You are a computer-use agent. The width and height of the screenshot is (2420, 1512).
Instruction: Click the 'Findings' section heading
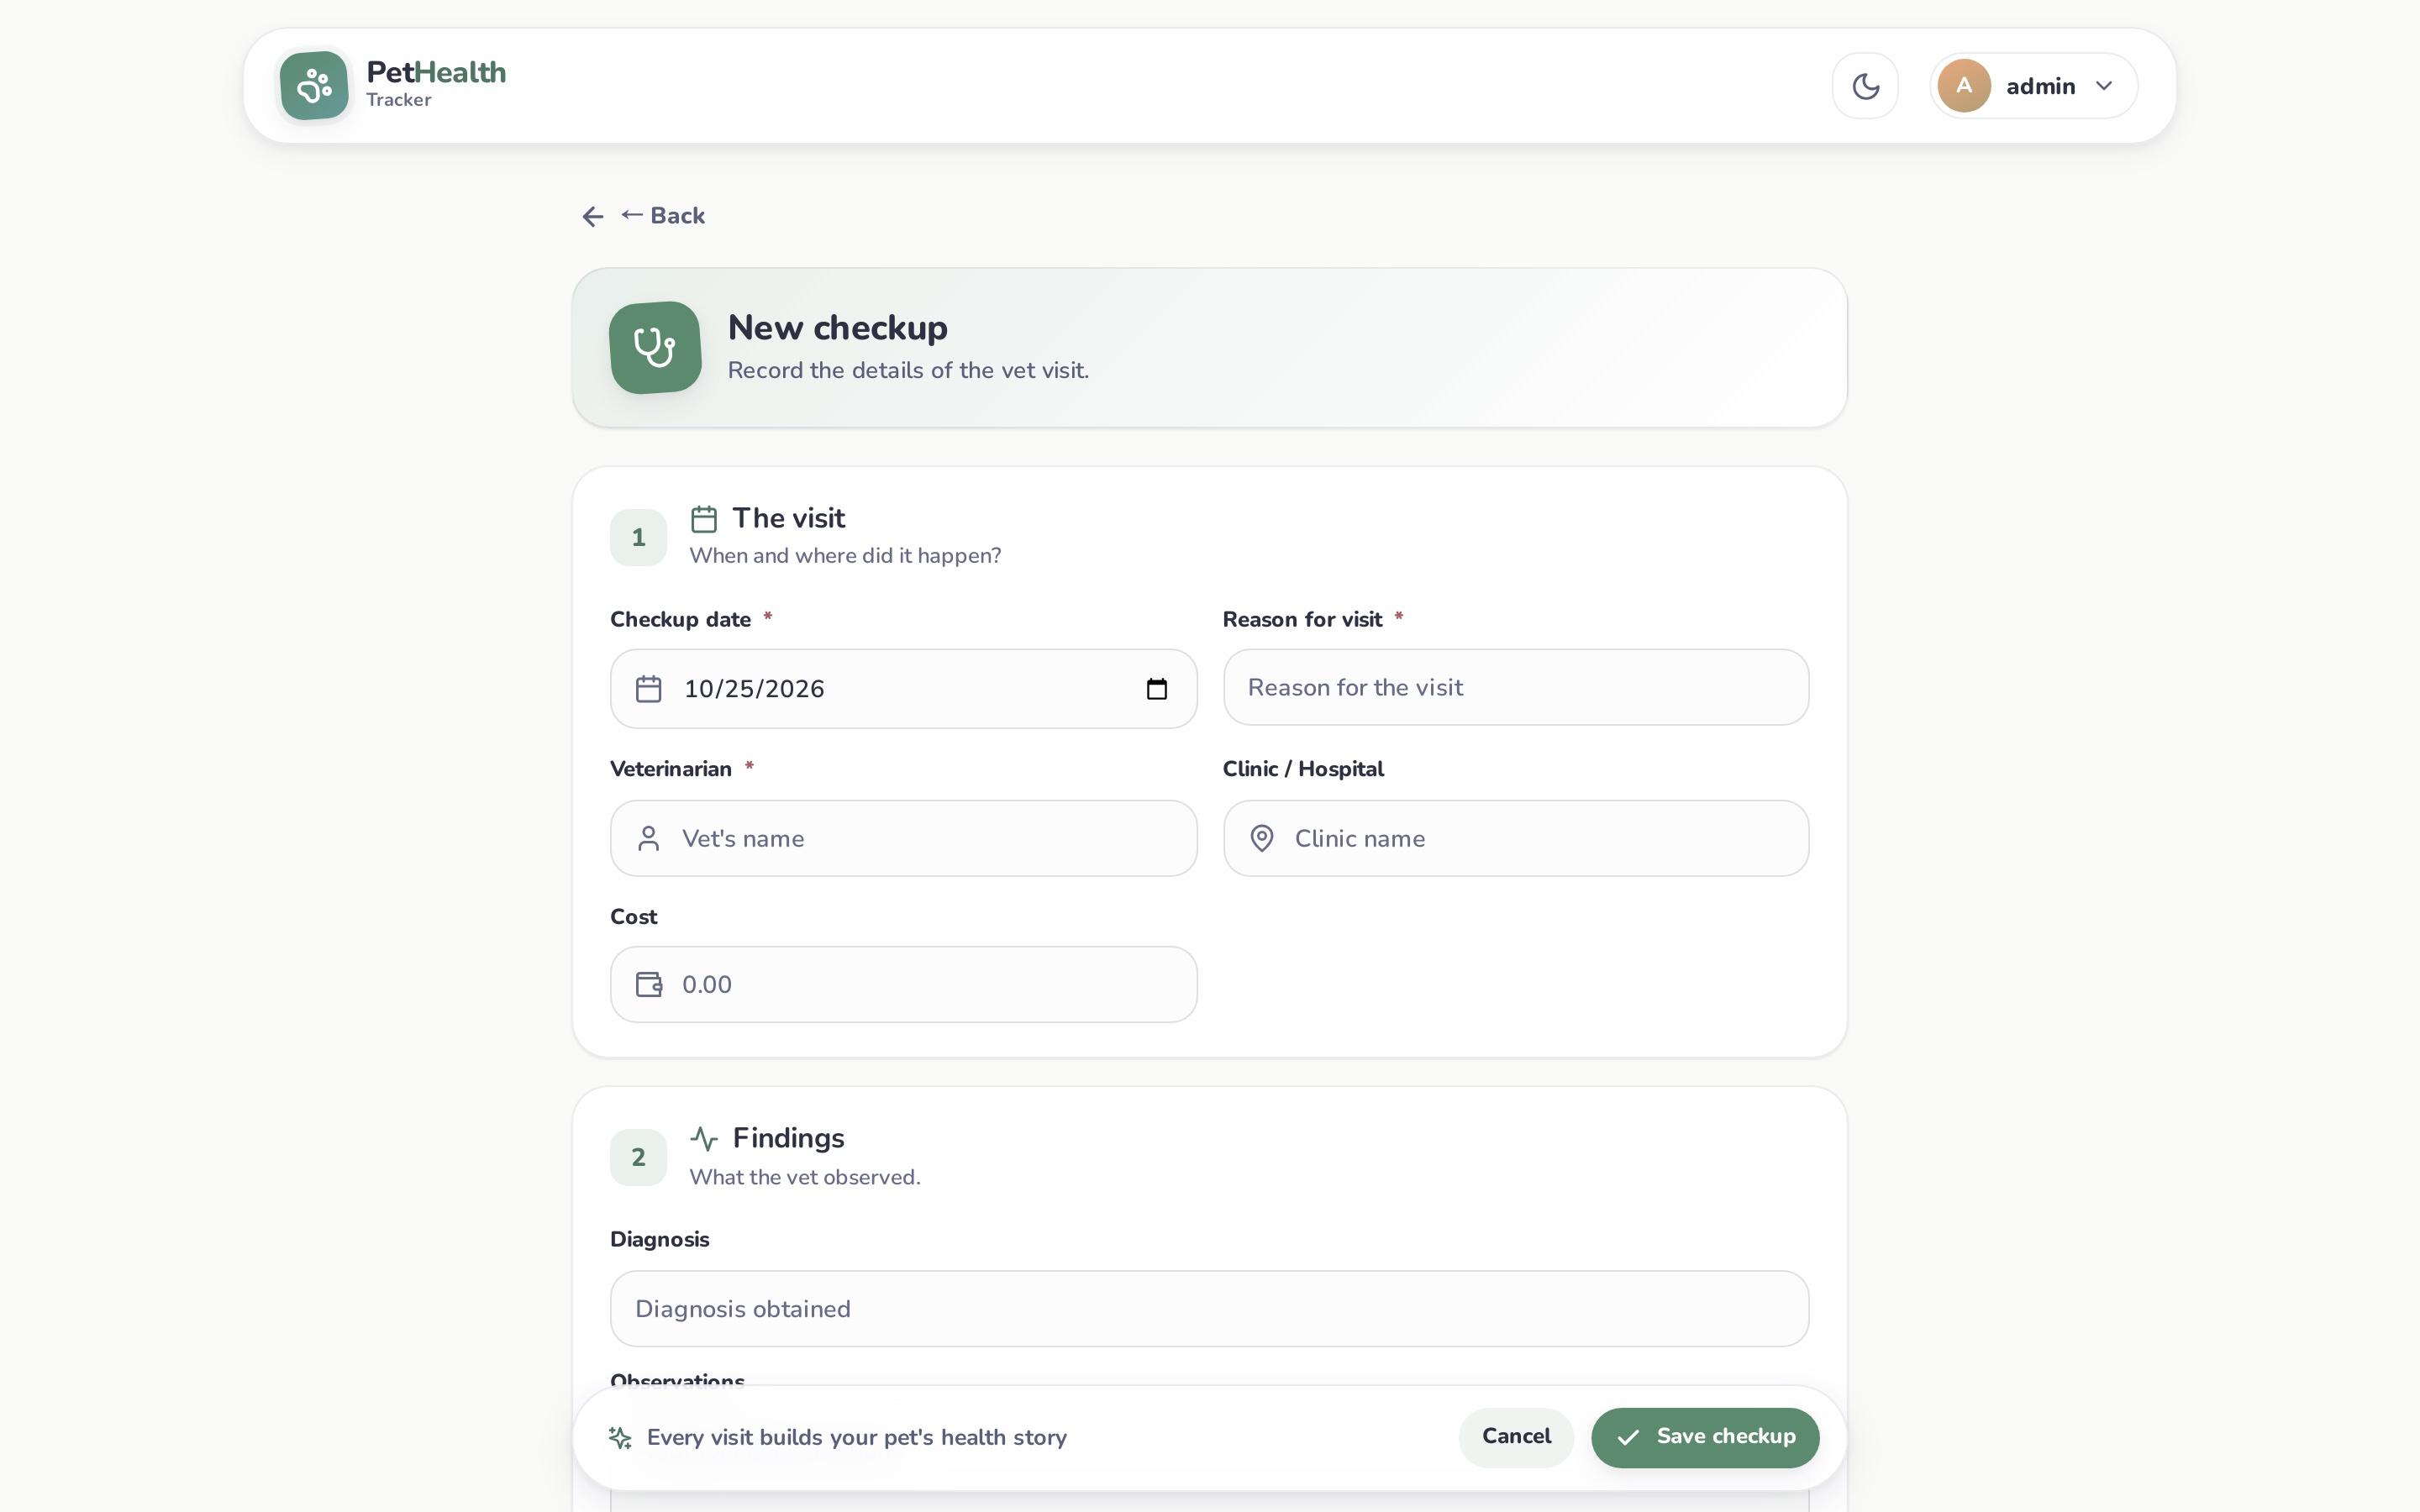click(788, 1139)
